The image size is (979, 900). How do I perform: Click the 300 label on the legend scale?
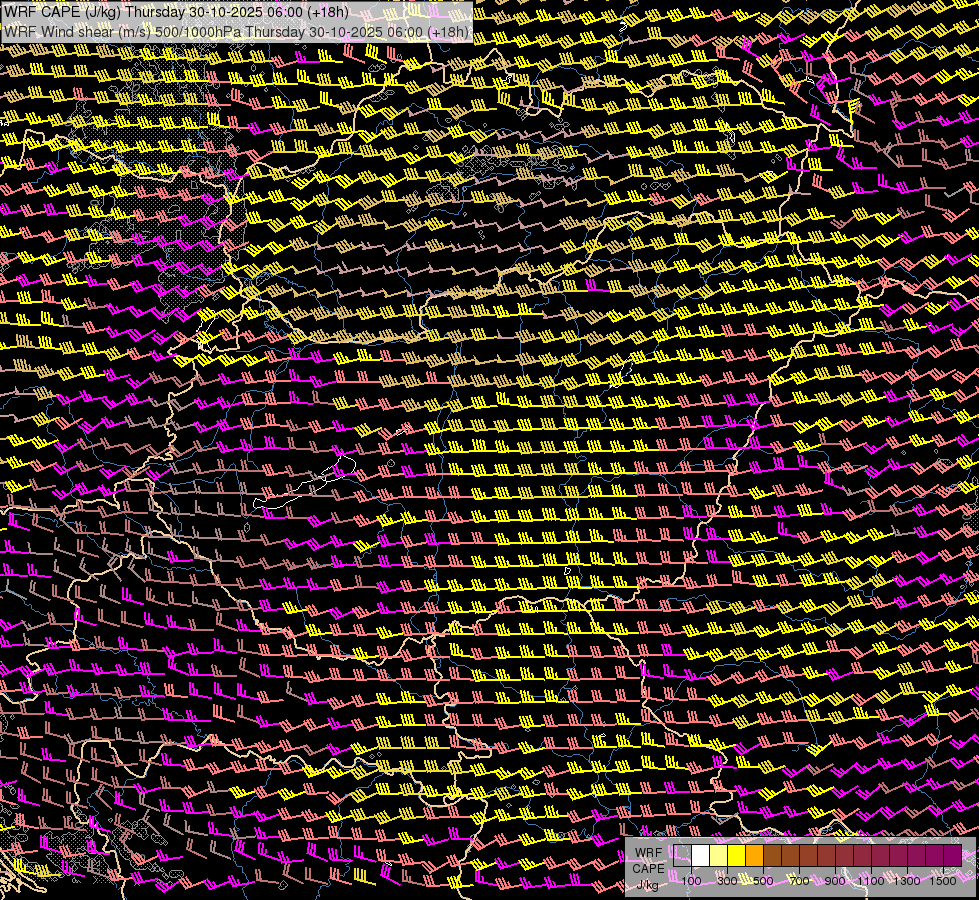pyautogui.click(x=727, y=881)
